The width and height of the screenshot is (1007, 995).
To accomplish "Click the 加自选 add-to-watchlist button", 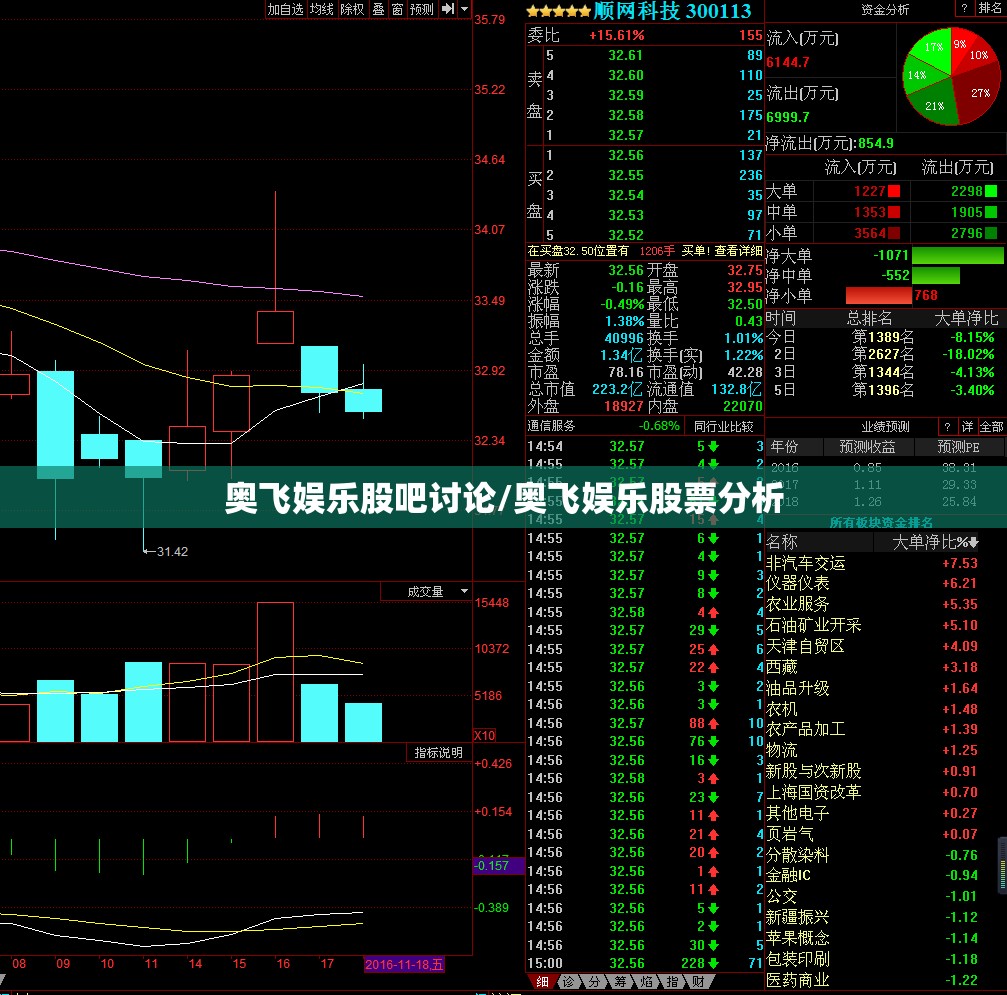I will pyautogui.click(x=285, y=9).
